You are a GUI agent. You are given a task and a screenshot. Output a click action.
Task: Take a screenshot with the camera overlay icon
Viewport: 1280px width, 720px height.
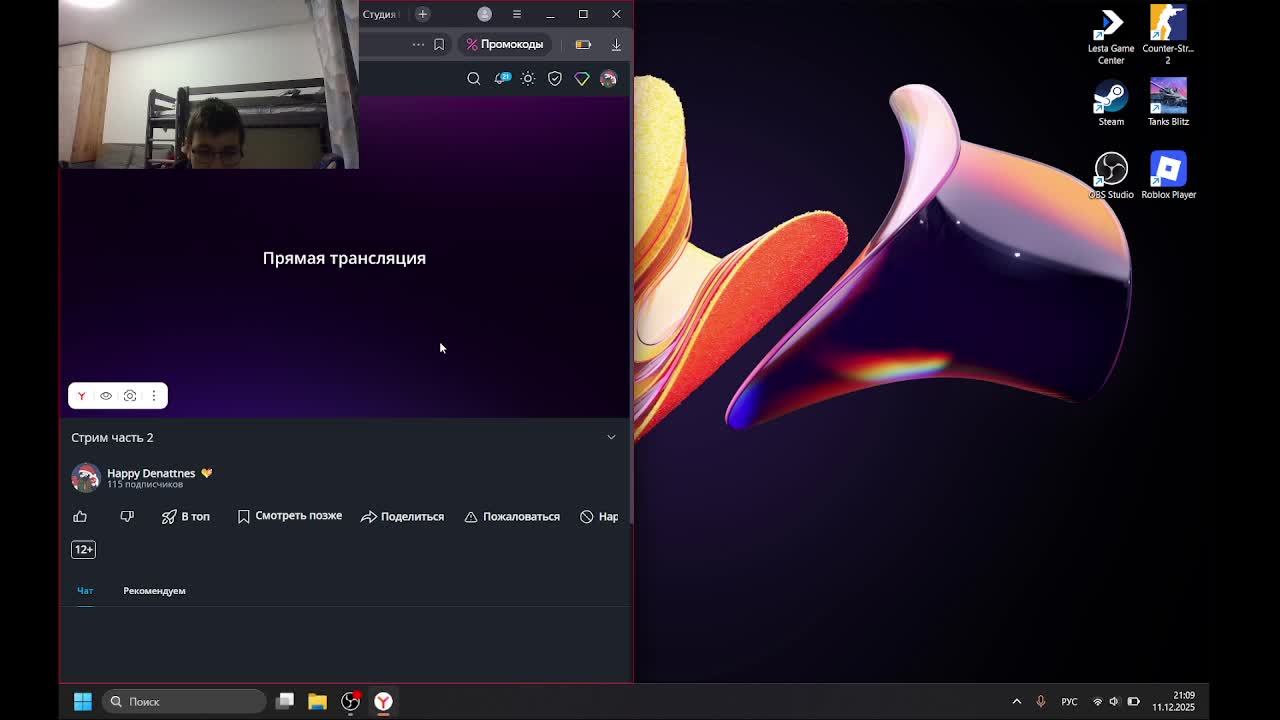click(x=130, y=396)
